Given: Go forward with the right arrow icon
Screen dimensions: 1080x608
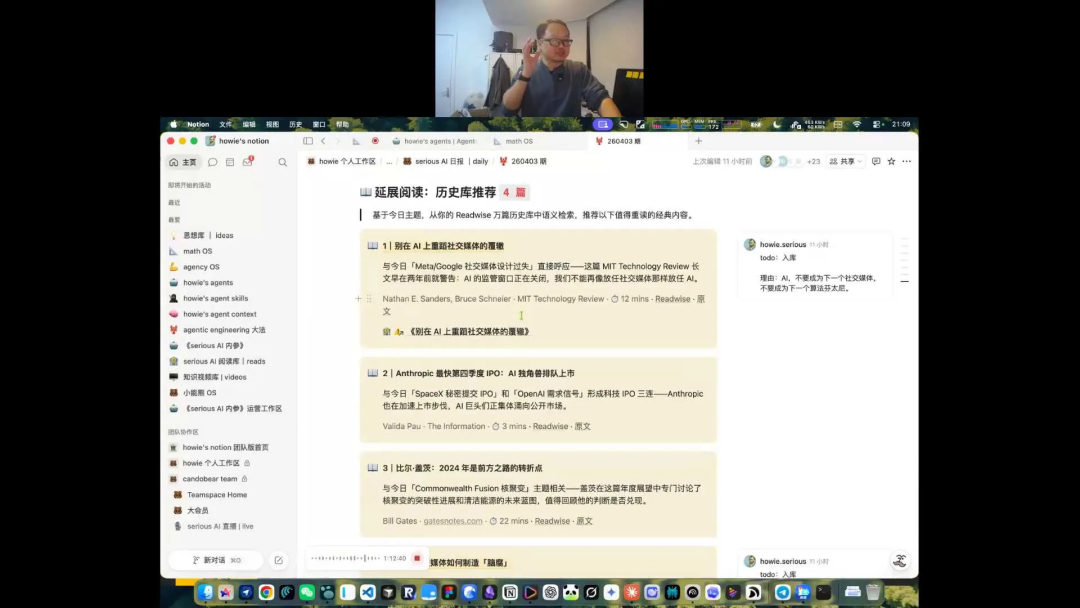Looking at the screenshot, I should [x=338, y=141].
